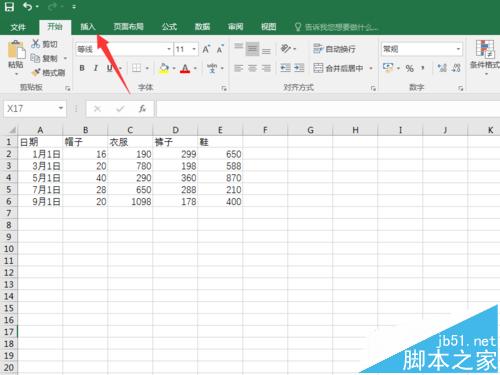Click the Increase Indent icon

299,68
